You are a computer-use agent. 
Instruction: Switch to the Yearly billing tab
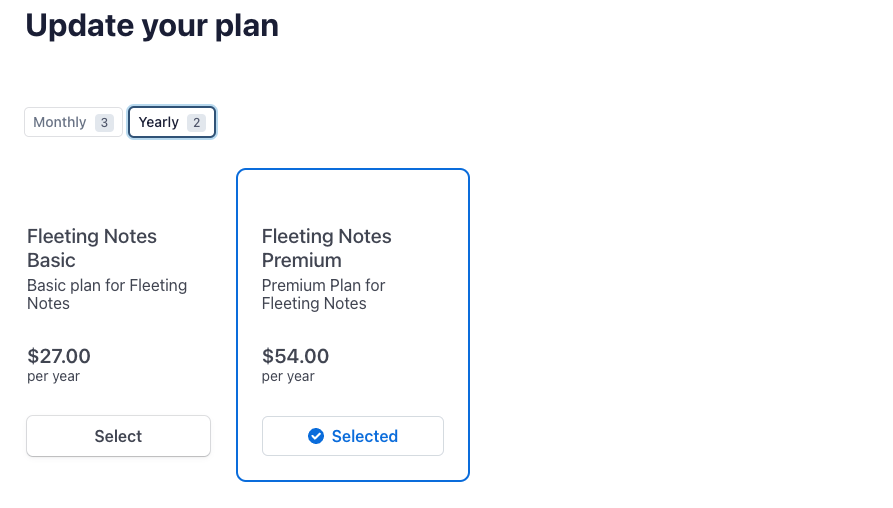[159, 122]
